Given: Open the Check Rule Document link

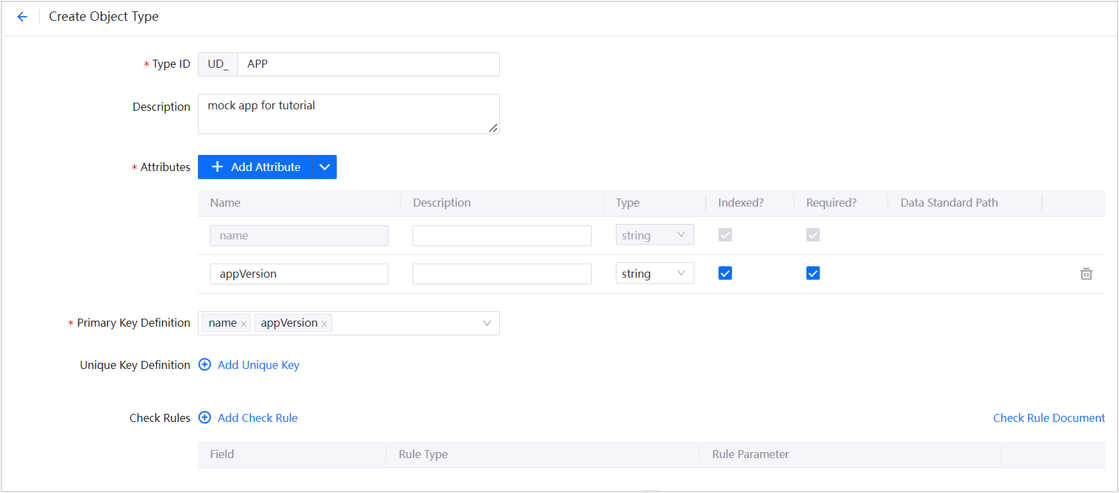Looking at the screenshot, I should click(1048, 418).
